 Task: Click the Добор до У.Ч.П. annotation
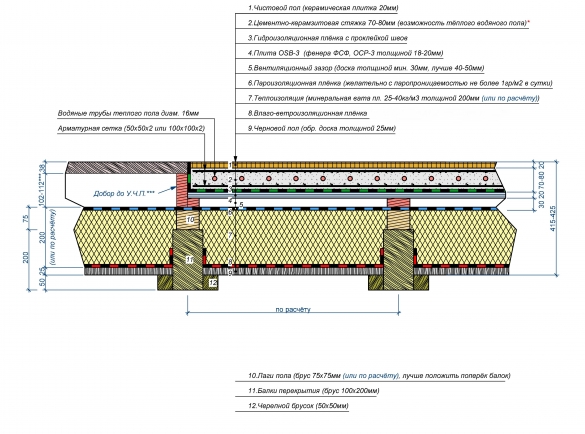coord(124,194)
